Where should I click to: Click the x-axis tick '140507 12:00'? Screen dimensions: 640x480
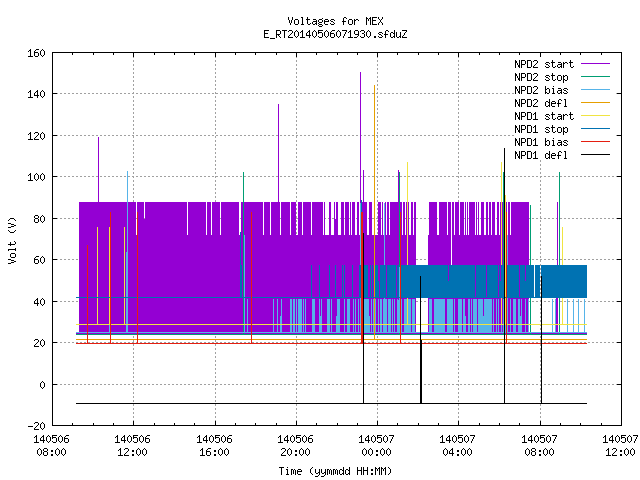coord(620,446)
